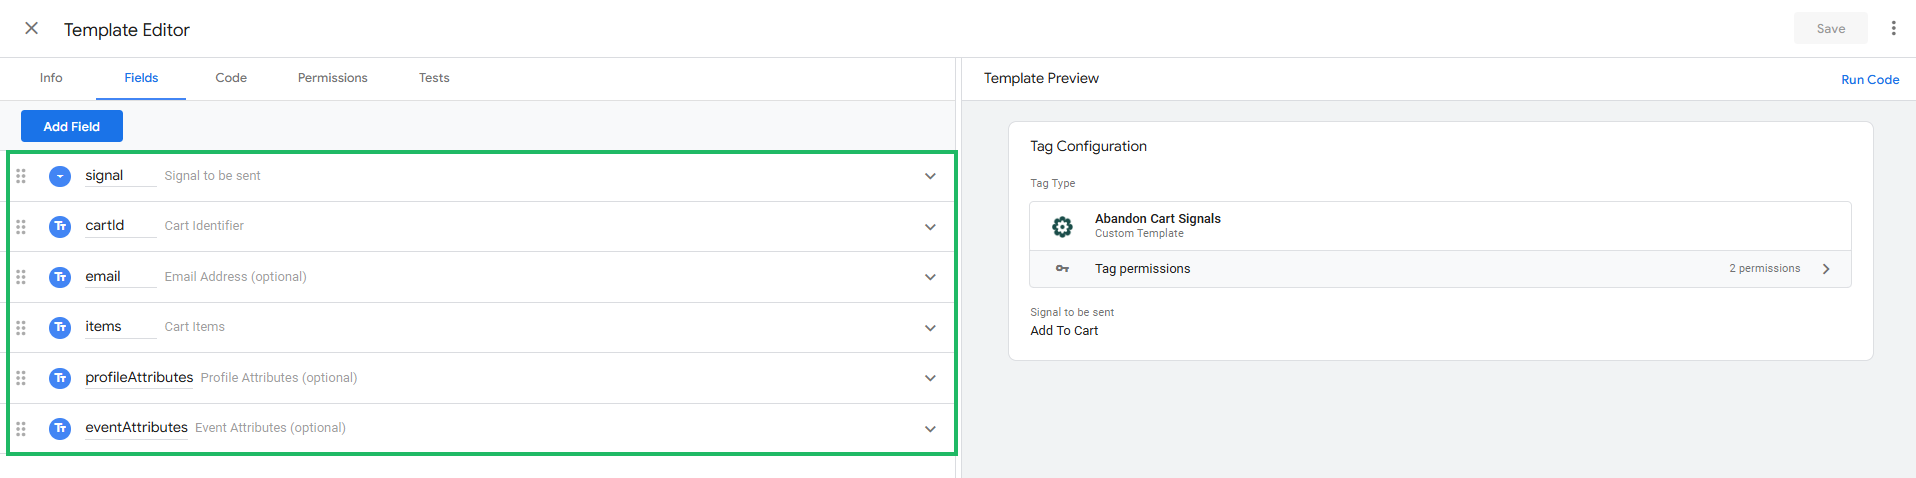Open the Tag permissions chevron arrow

coord(1826,269)
